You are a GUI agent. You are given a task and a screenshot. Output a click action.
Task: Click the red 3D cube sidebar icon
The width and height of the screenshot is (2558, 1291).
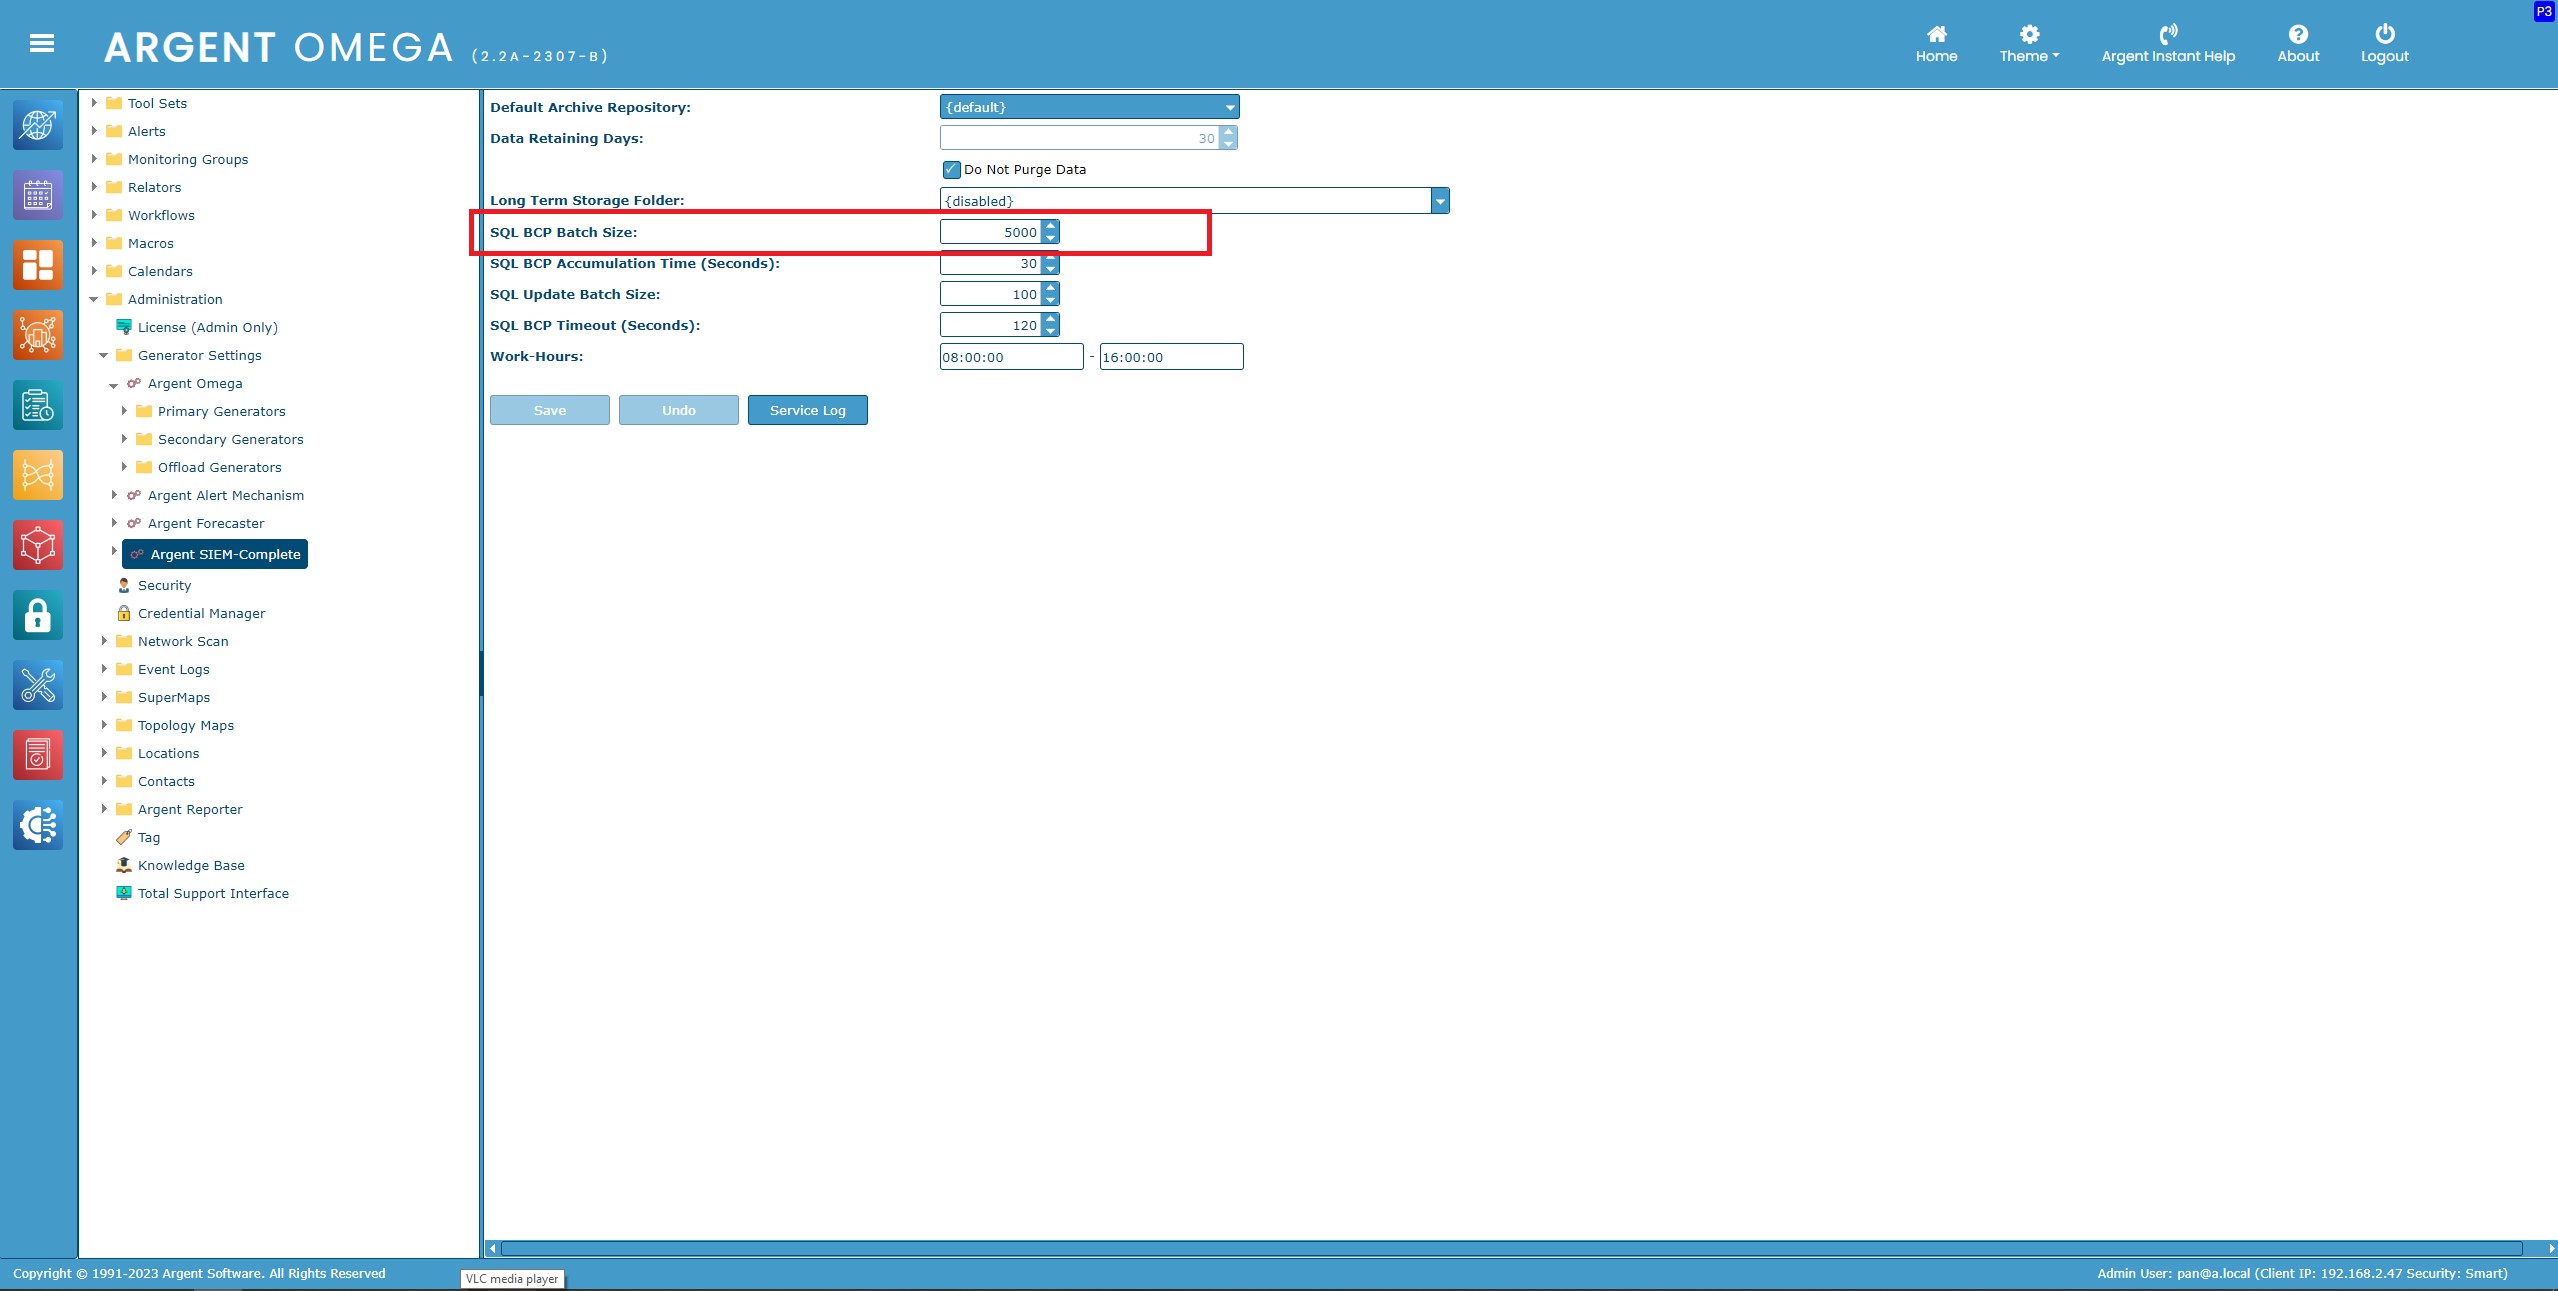point(38,545)
